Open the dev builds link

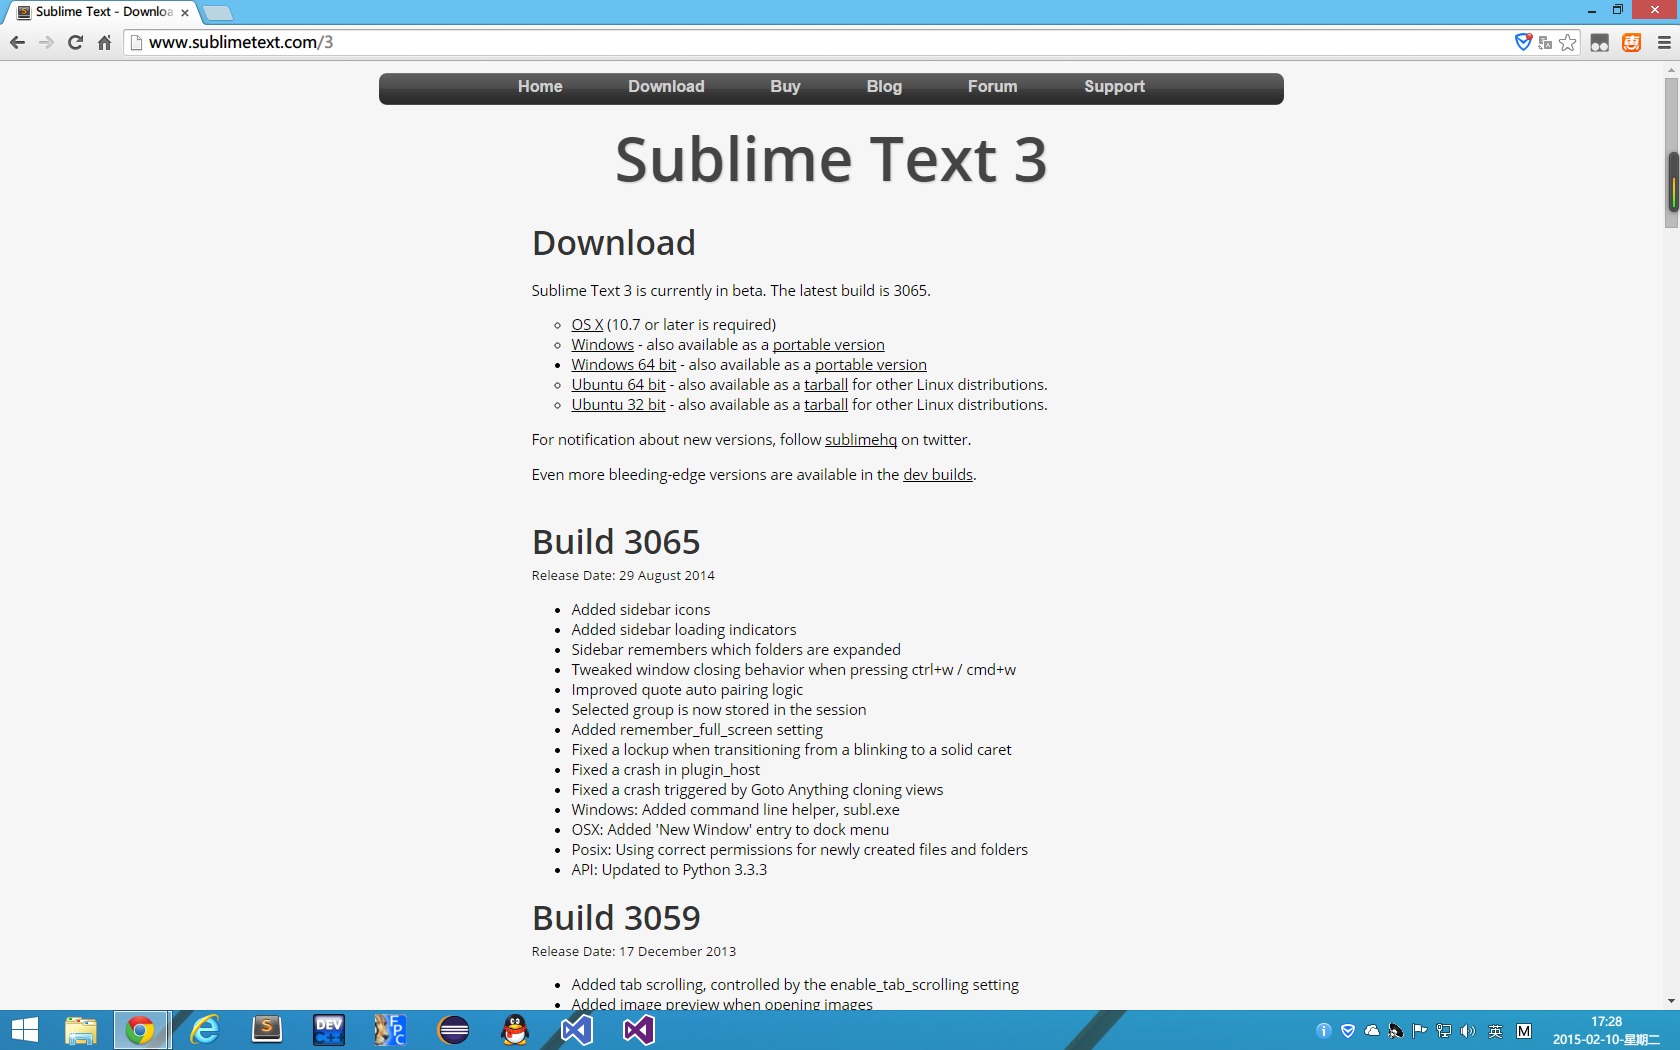coord(938,475)
